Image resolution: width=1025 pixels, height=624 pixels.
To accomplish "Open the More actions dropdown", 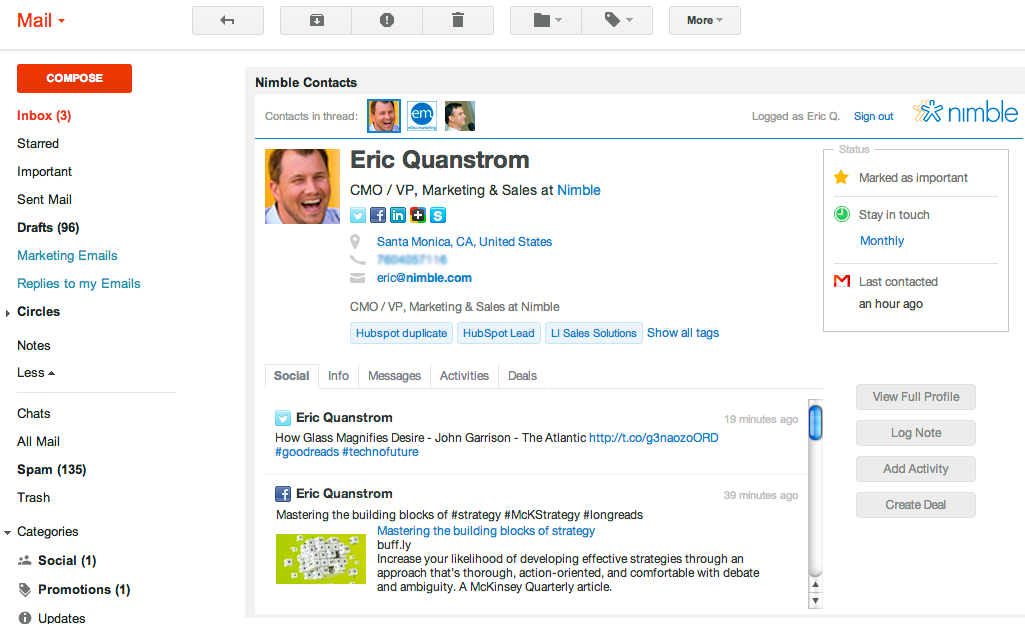I will tap(705, 20).
